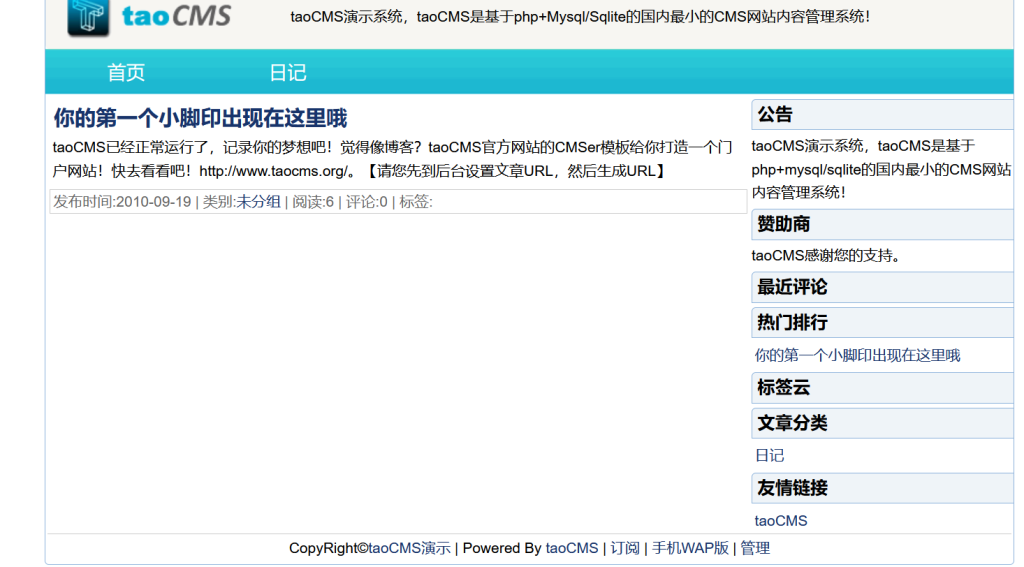Open the 日记 navigation item
This screenshot has height=567, width=1024.
click(288, 72)
